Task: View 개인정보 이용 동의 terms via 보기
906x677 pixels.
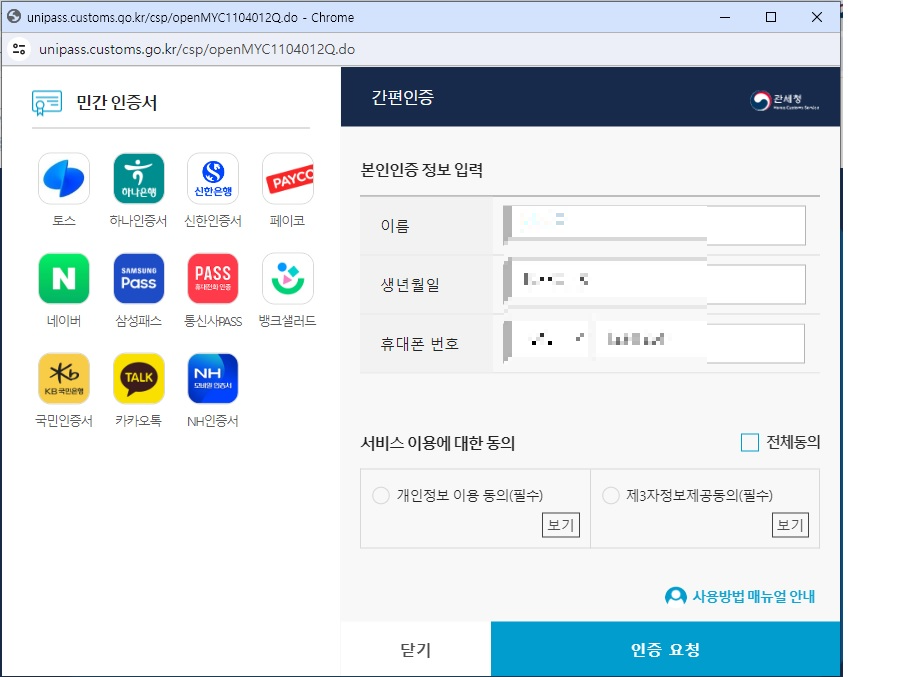Action: pyautogui.click(x=560, y=525)
